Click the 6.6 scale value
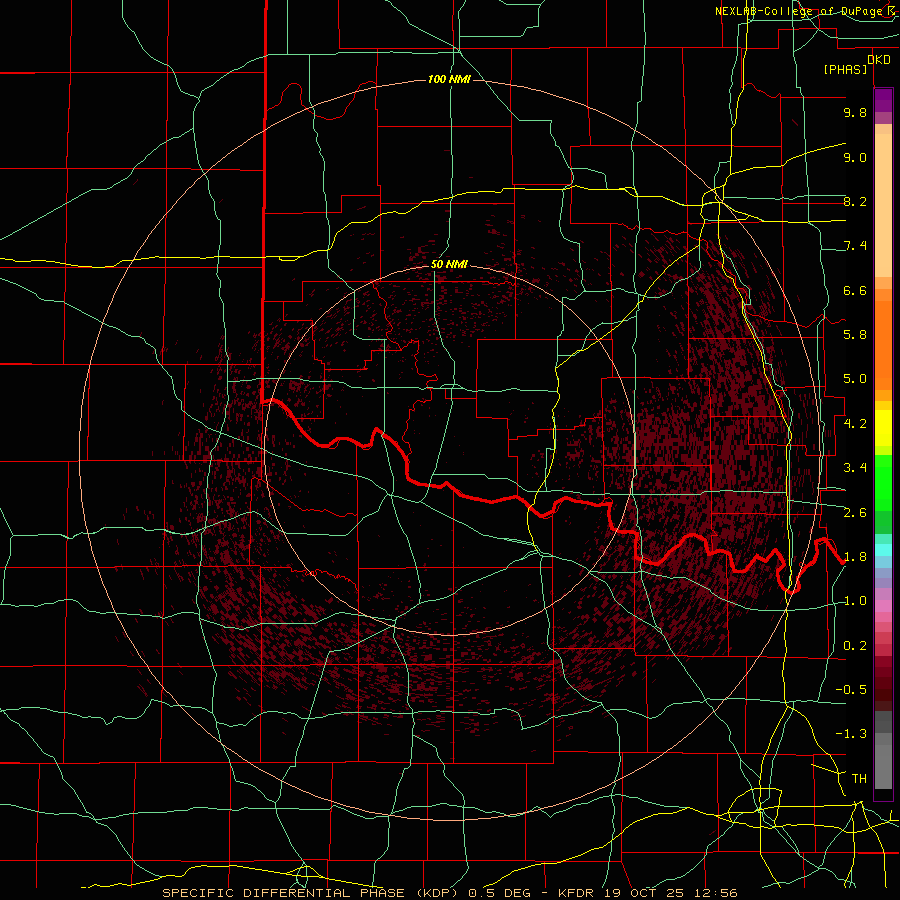 tap(855, 290)
